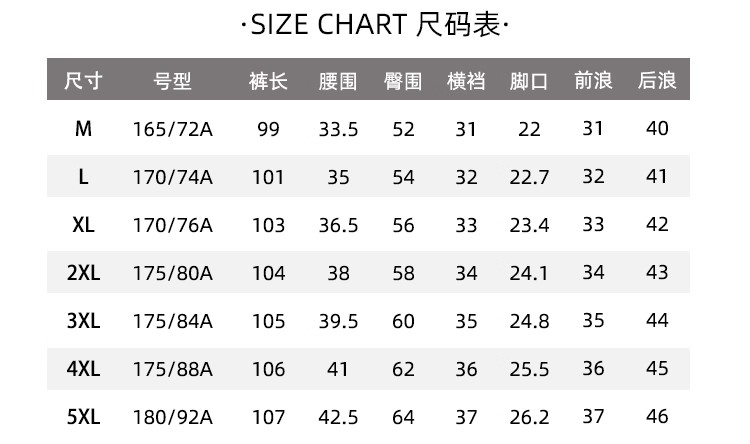Click the 62 hip value for 4XL
Image resolution: width=750 pixels, height=444 pixels.
(403, 369)
